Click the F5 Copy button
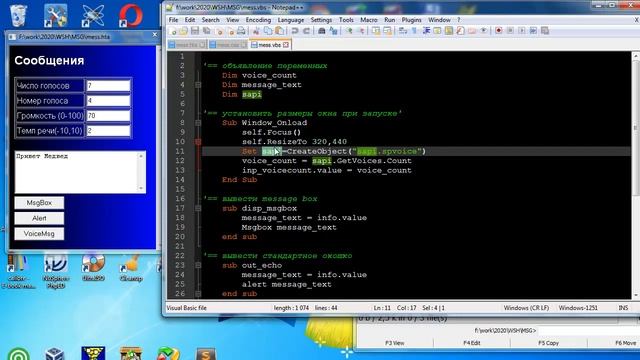Image resolution: width=640 pixels, height=360 pixels. pos(548,343)
